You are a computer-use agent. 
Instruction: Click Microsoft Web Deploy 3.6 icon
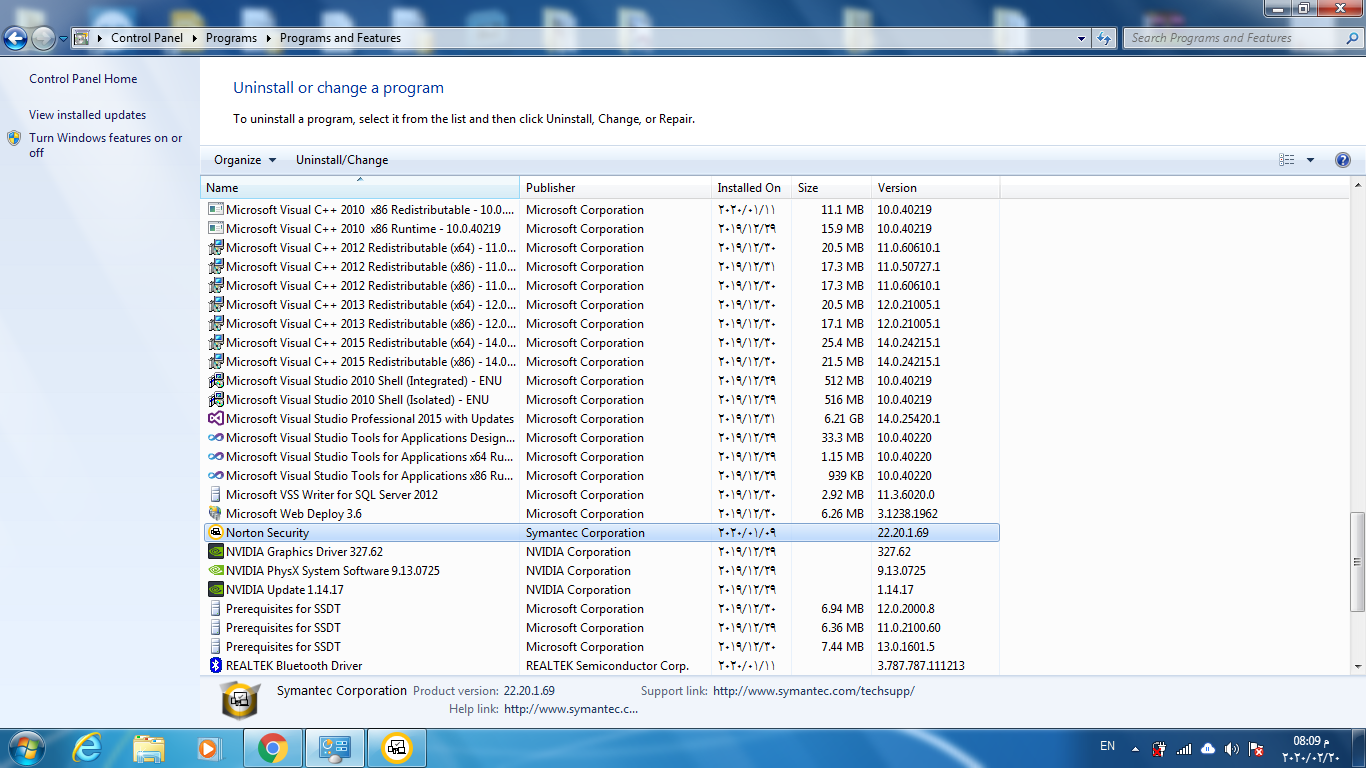pos(215,514)
